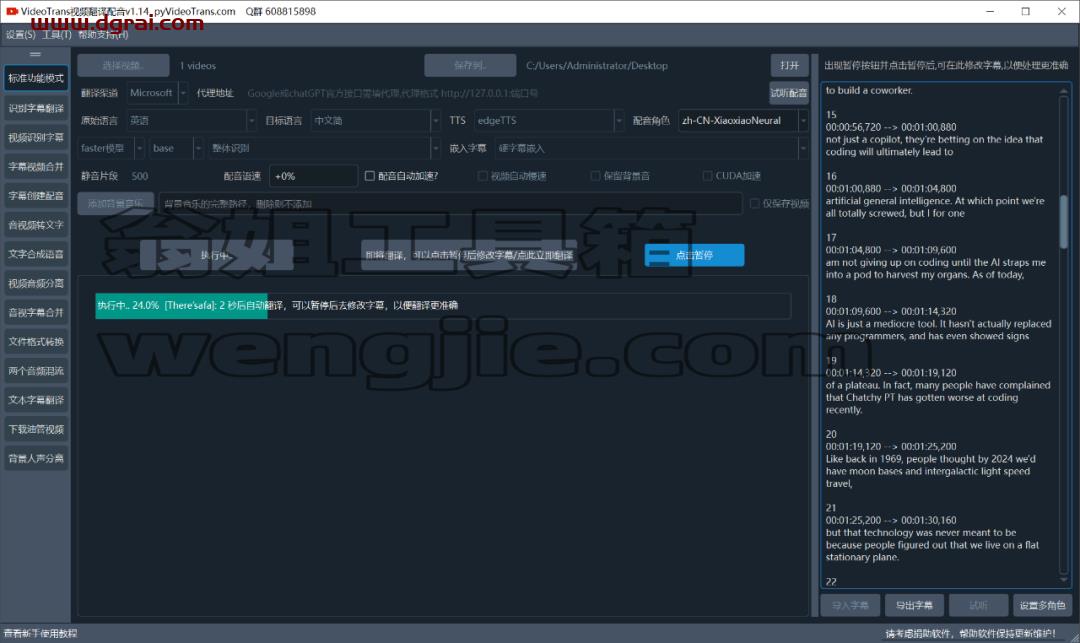
Task: Click the pause icon button 点击暂停
Action: (694, 255)
